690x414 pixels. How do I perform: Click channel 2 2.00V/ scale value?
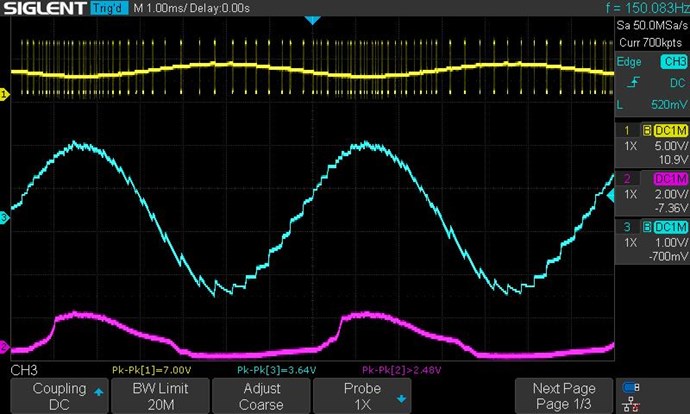tap(671, 194)
